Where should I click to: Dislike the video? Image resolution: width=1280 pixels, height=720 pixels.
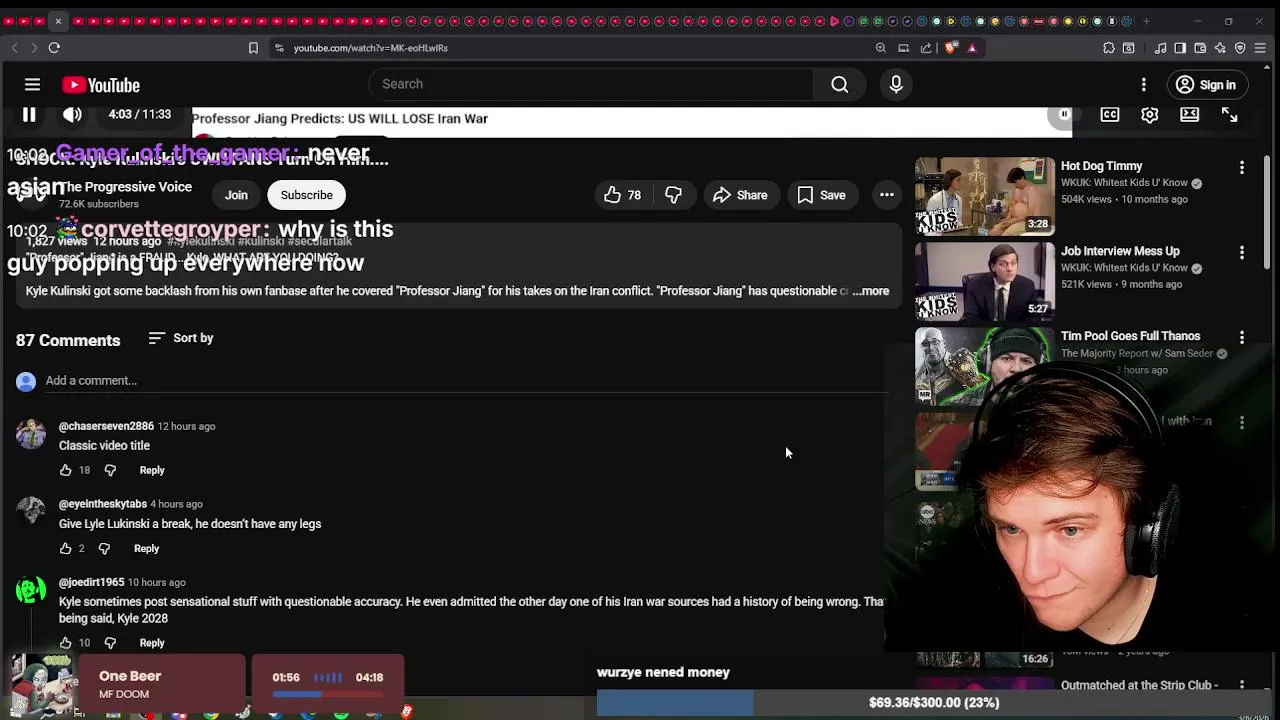point(674,195)
